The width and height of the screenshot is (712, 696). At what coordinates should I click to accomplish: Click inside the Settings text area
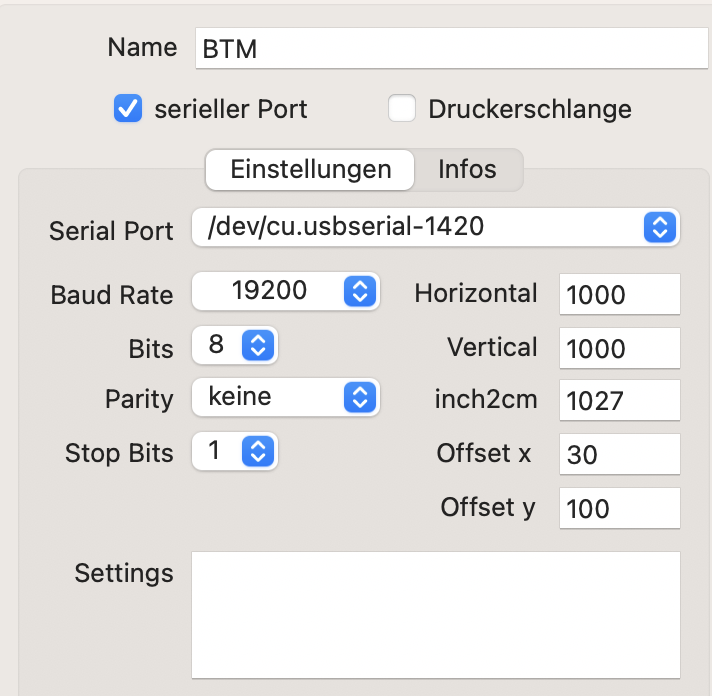coord(436,615)
